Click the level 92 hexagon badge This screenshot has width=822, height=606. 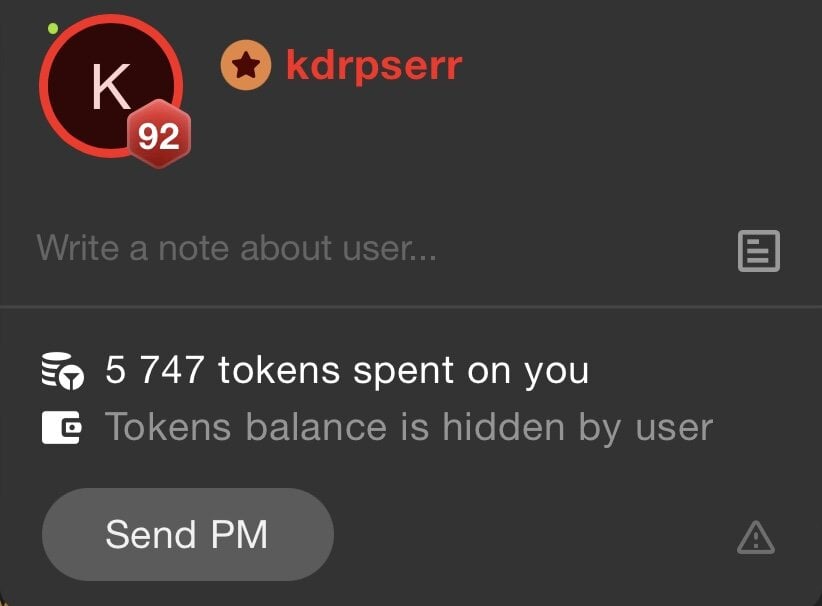159,135
